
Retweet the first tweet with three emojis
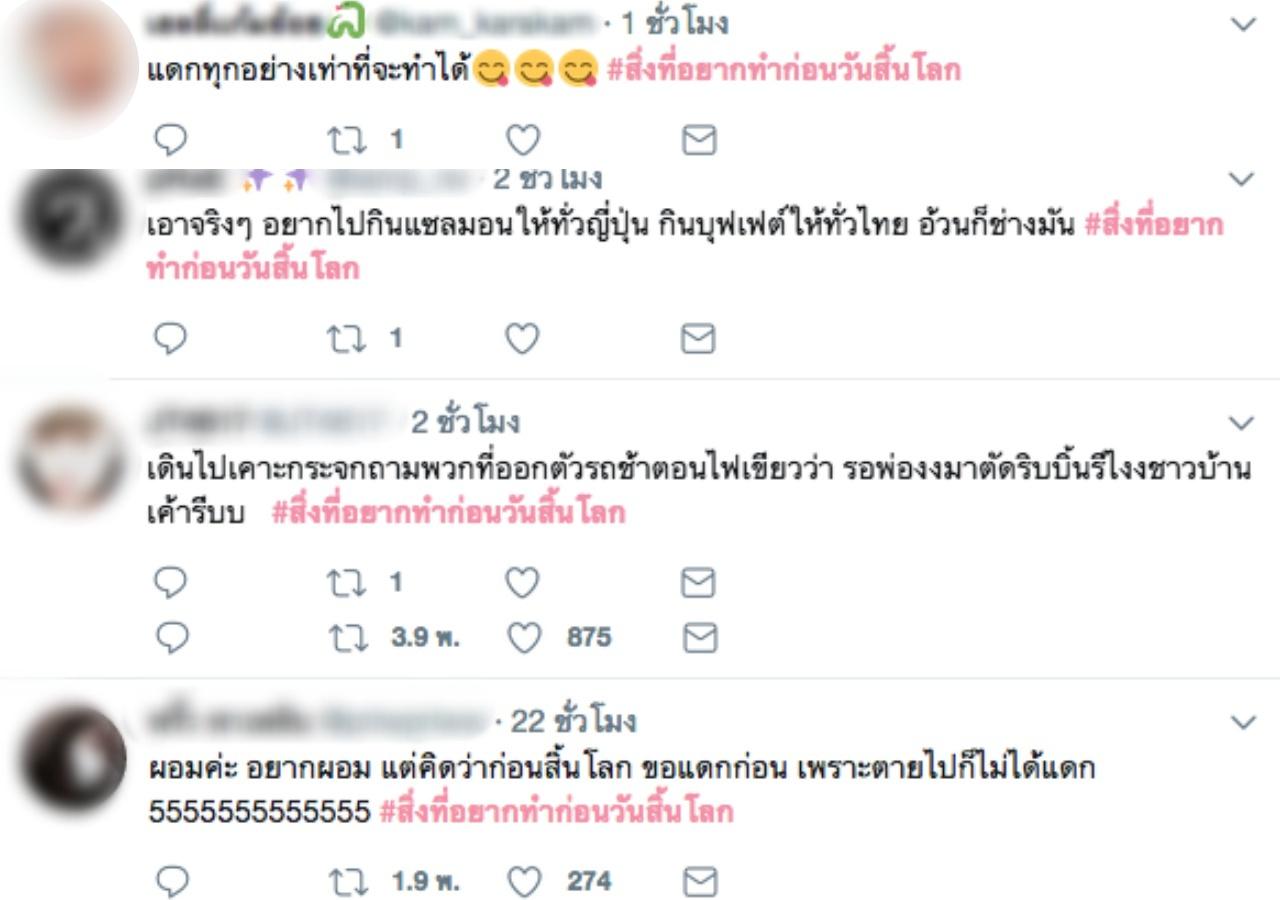pos(346,140)
